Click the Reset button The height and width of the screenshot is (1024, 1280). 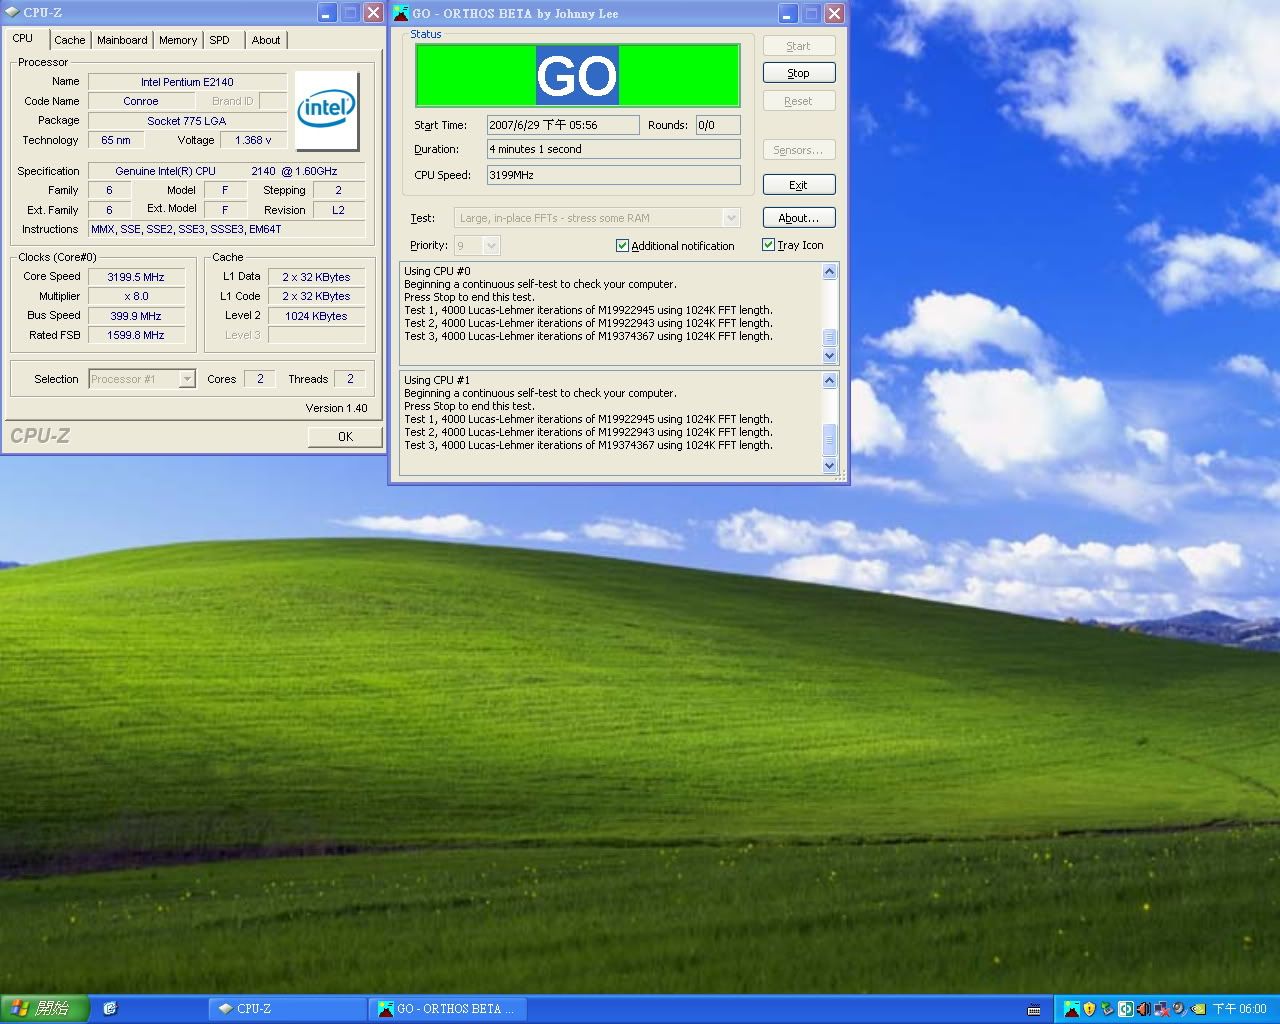click(799, 101)
